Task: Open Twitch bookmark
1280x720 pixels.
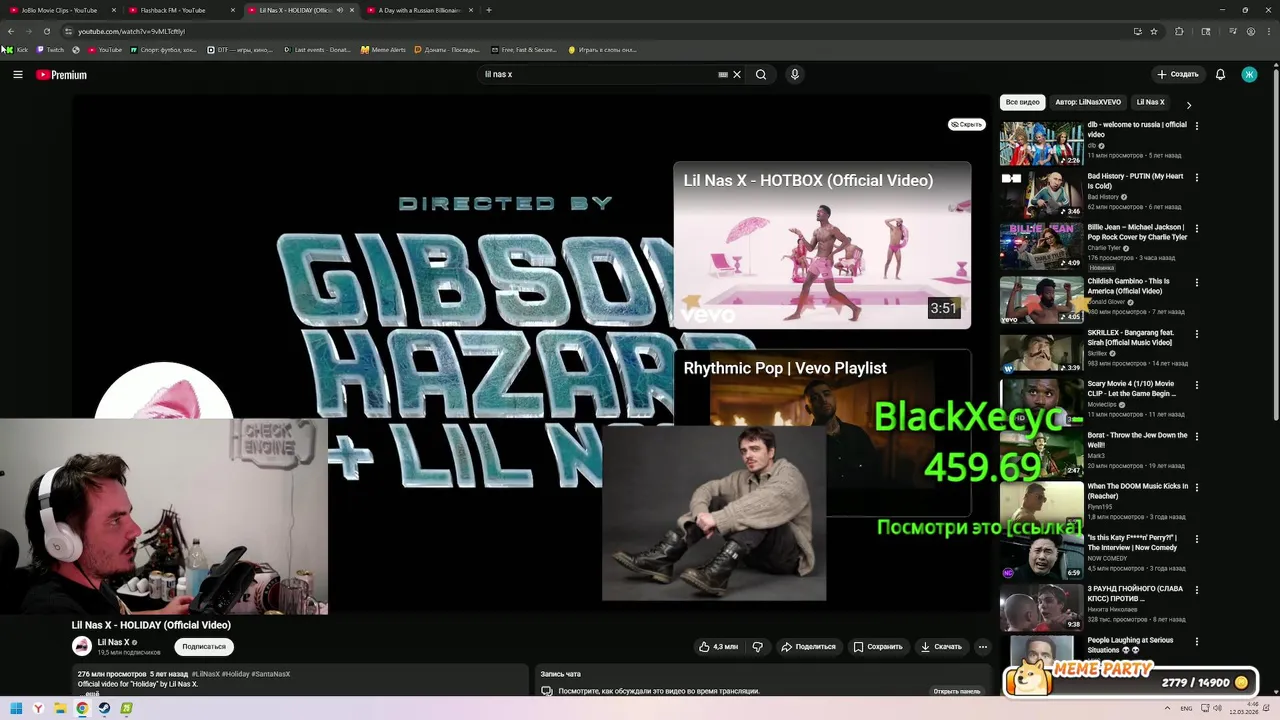Action: point(50,49)
